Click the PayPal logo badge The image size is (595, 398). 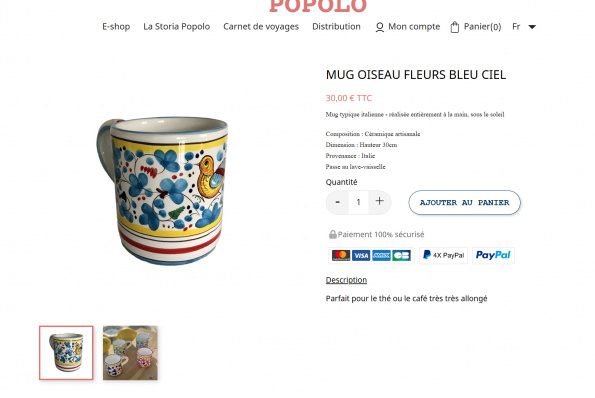[x=493, y=255]
